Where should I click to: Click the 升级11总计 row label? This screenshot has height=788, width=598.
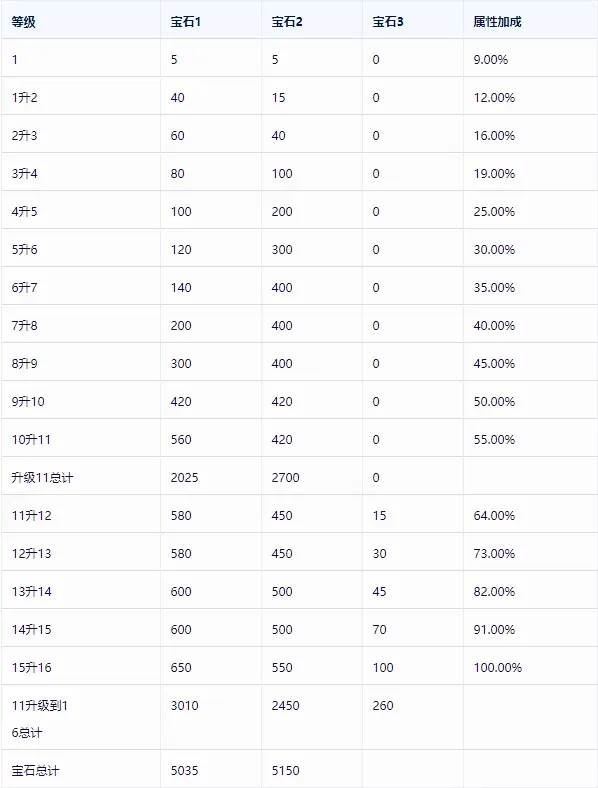point(42,477)
